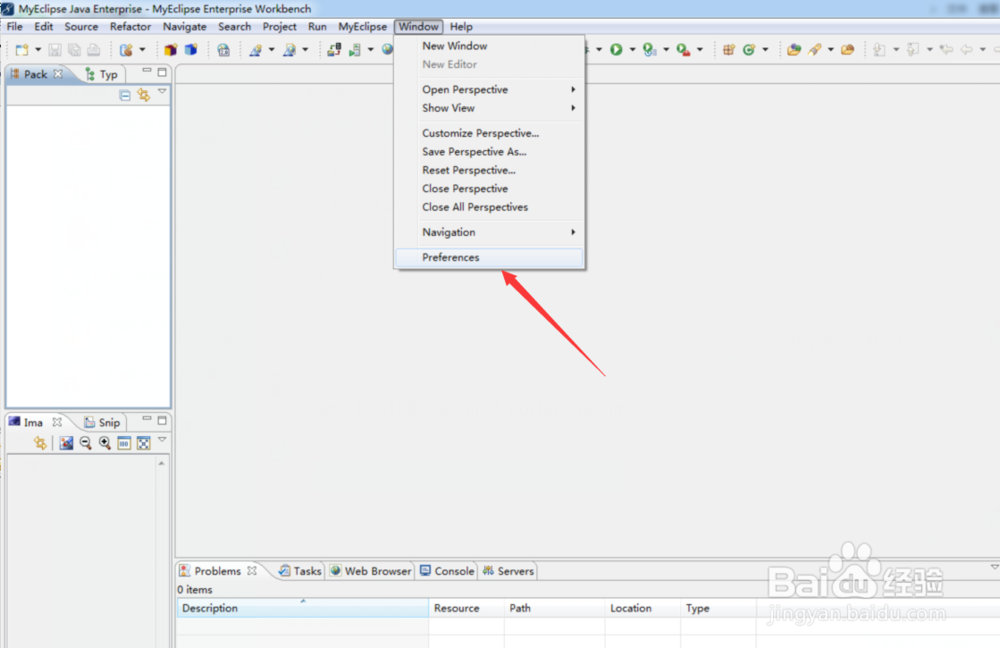This screenshot has height=648, width=1000.
Task: Choose Close All Perspectives entry
Action: click(489, 207)
